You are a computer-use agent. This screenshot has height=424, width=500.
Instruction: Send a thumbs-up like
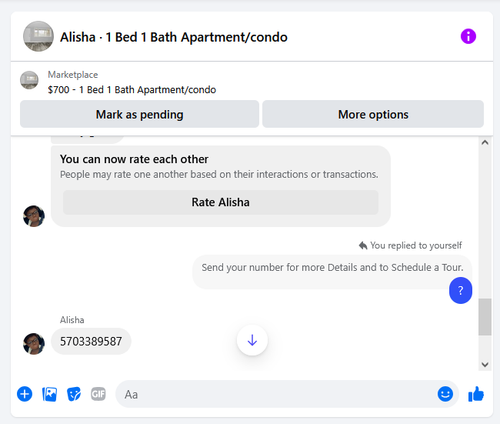click(x=476, y=394)
